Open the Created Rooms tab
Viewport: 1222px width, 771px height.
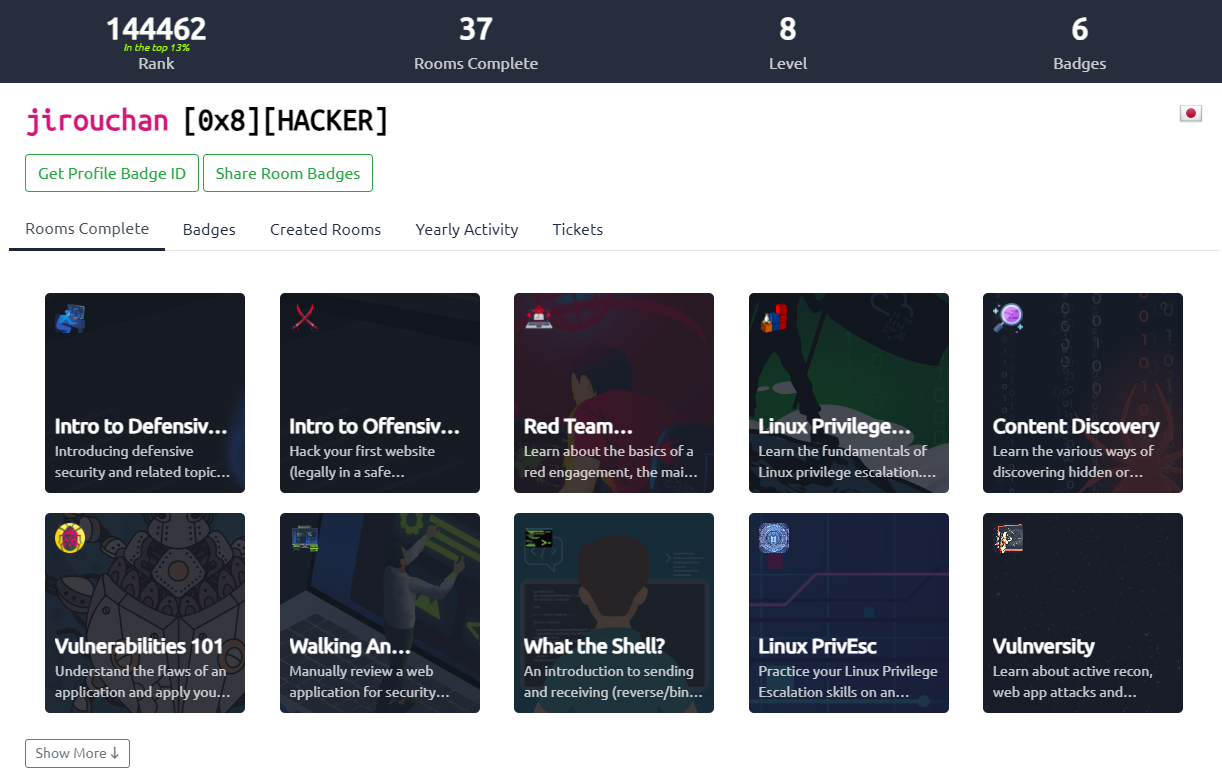(x=325, y=229)
